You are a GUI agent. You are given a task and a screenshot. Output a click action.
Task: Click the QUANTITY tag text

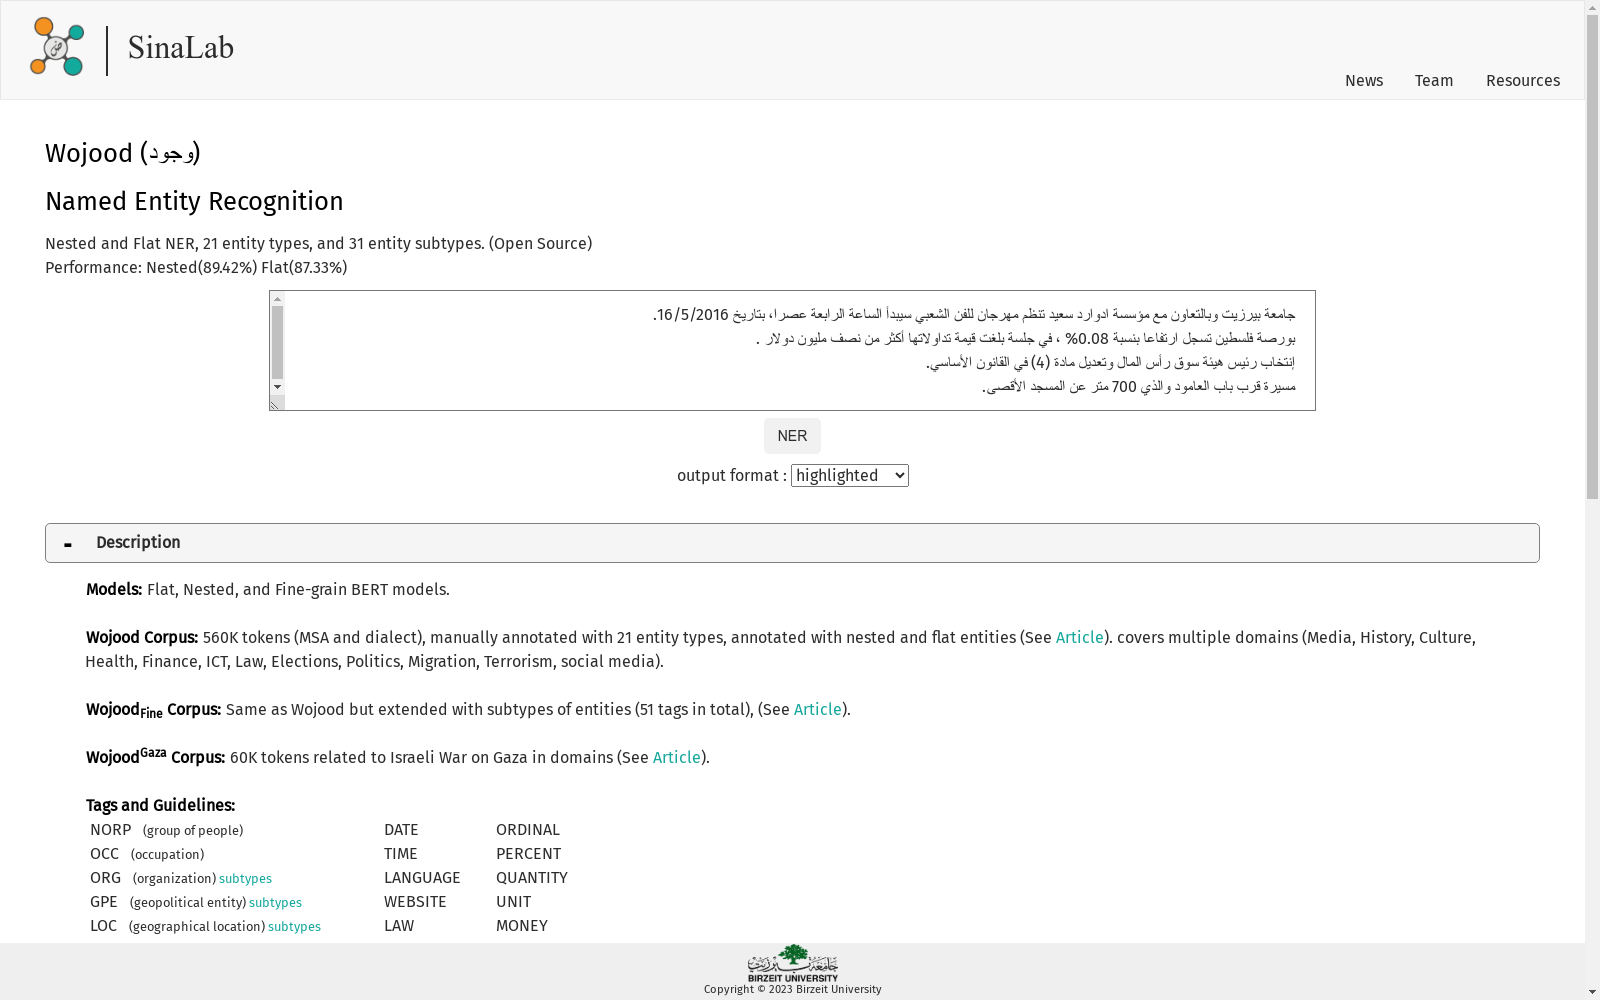click(532, 878)
